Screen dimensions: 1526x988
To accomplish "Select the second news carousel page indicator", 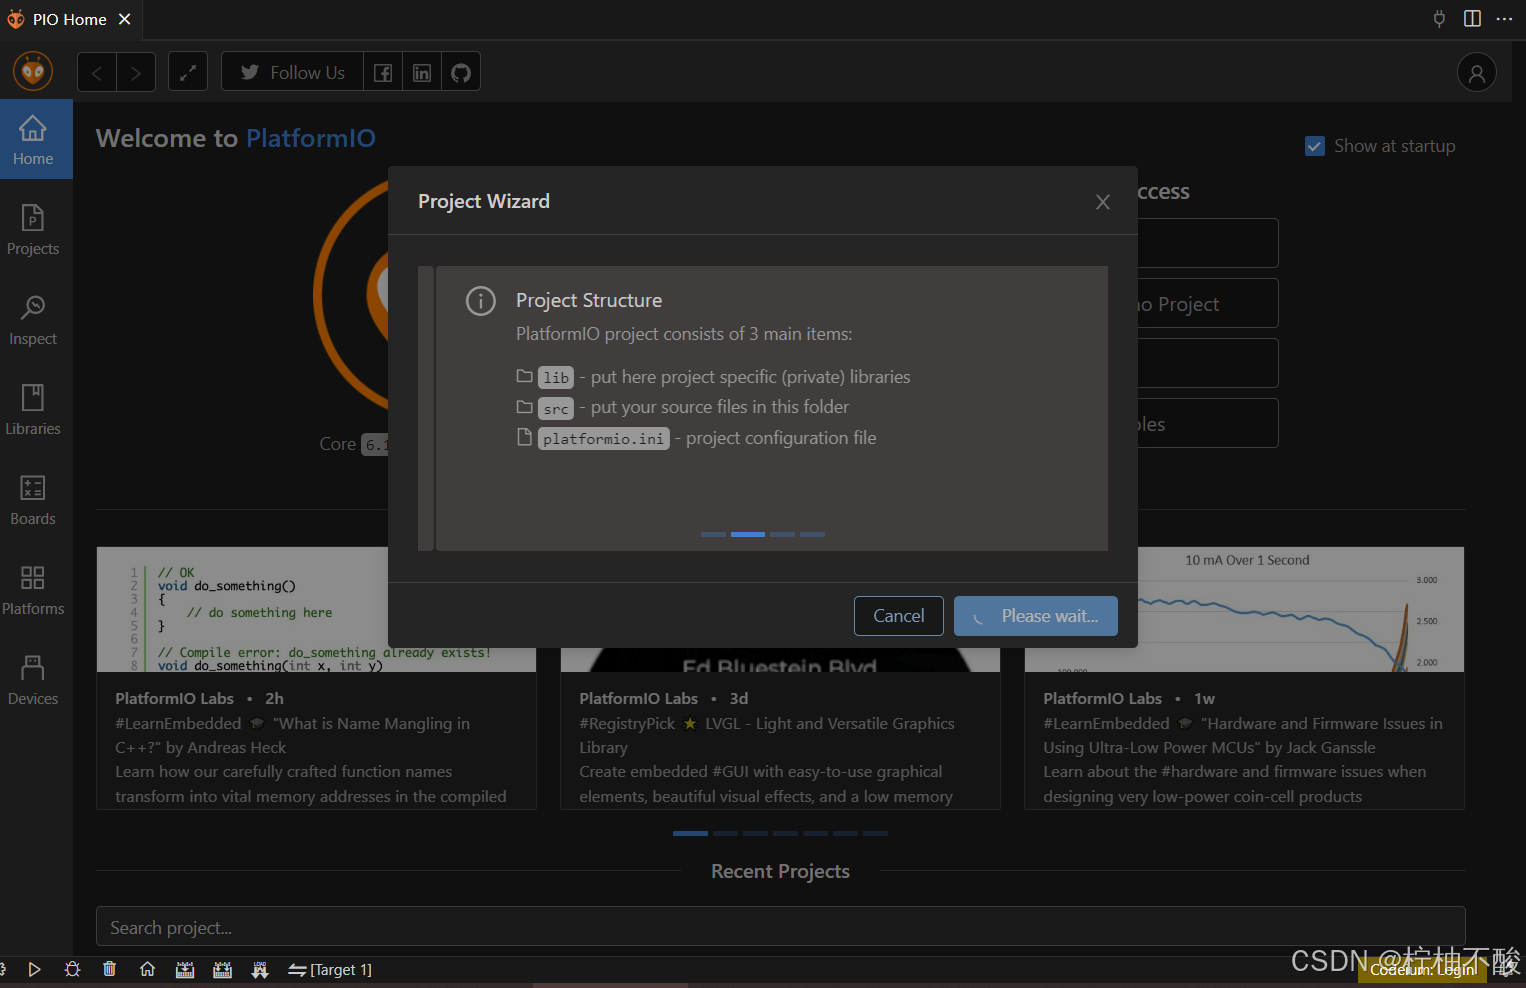I will point(725,833).
